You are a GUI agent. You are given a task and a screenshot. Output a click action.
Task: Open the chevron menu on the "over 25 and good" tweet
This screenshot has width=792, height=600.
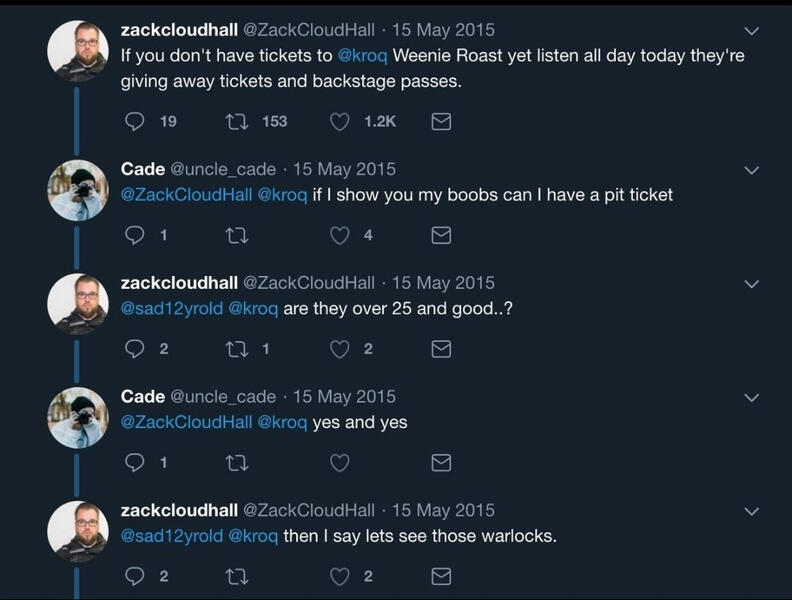tap(752, 284)
